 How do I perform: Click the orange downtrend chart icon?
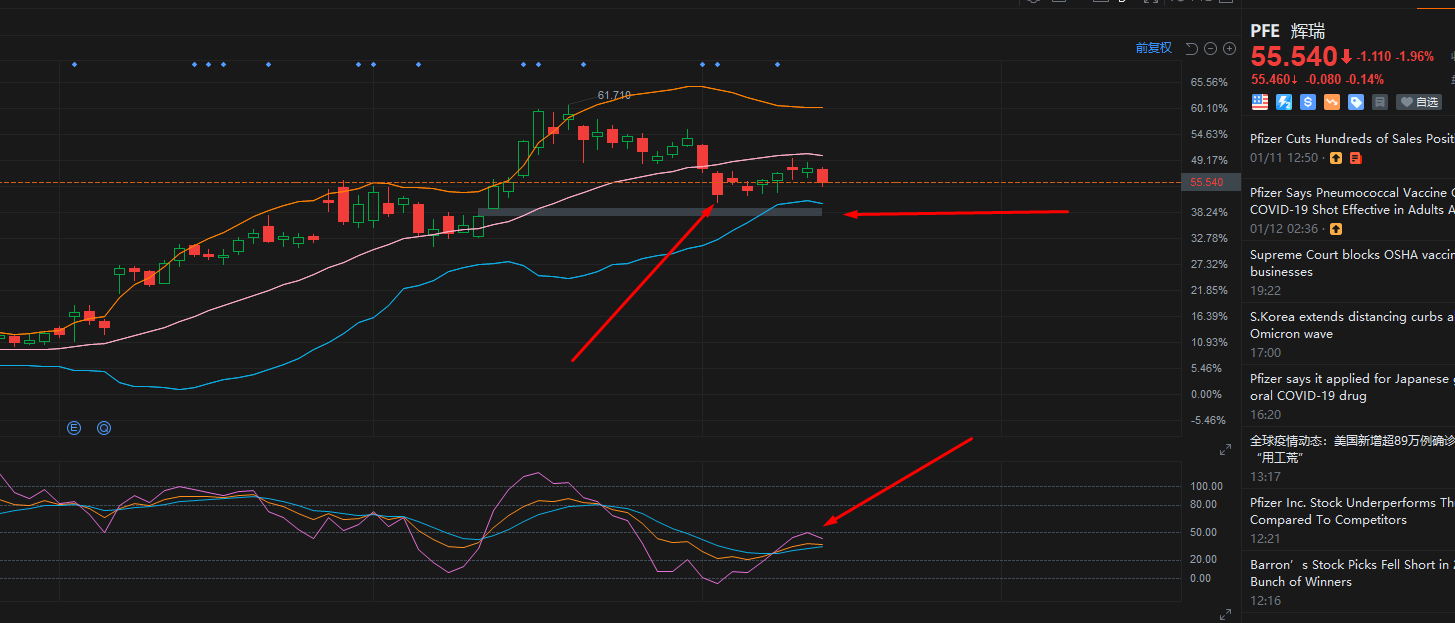coord(1332,102)
